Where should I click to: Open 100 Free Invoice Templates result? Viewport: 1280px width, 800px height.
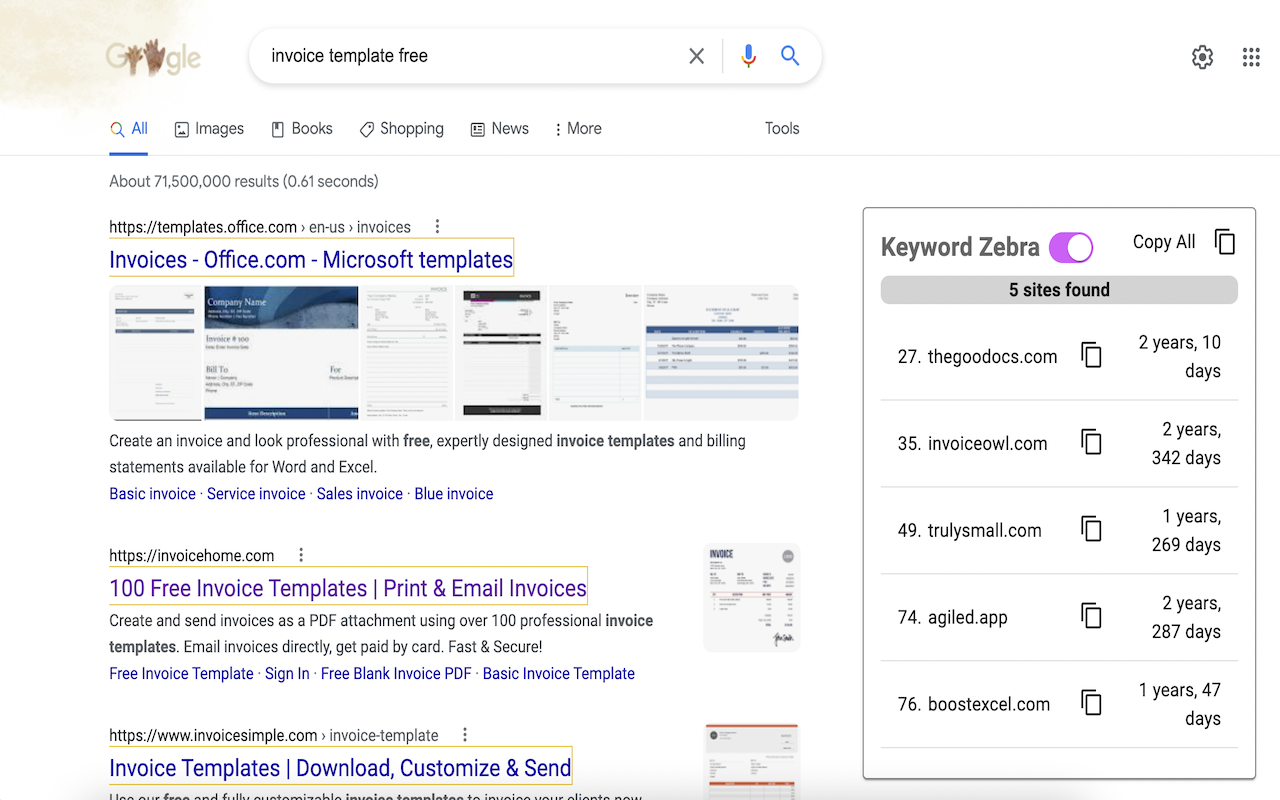[x=348, y=588]
